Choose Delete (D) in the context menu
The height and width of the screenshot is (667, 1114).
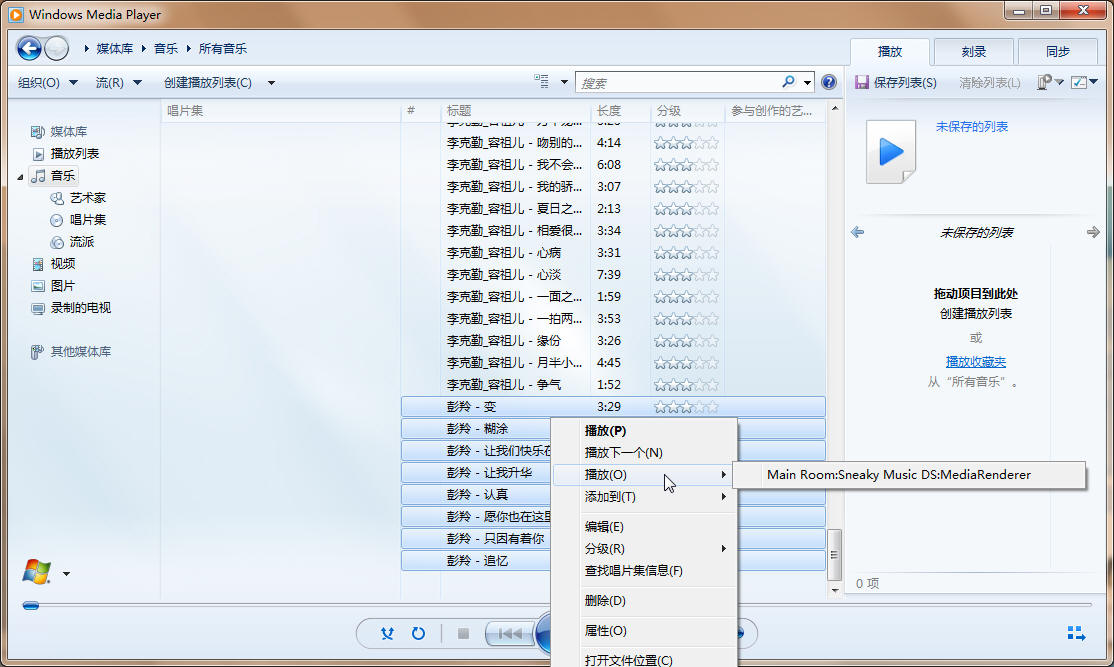[644, 600]
